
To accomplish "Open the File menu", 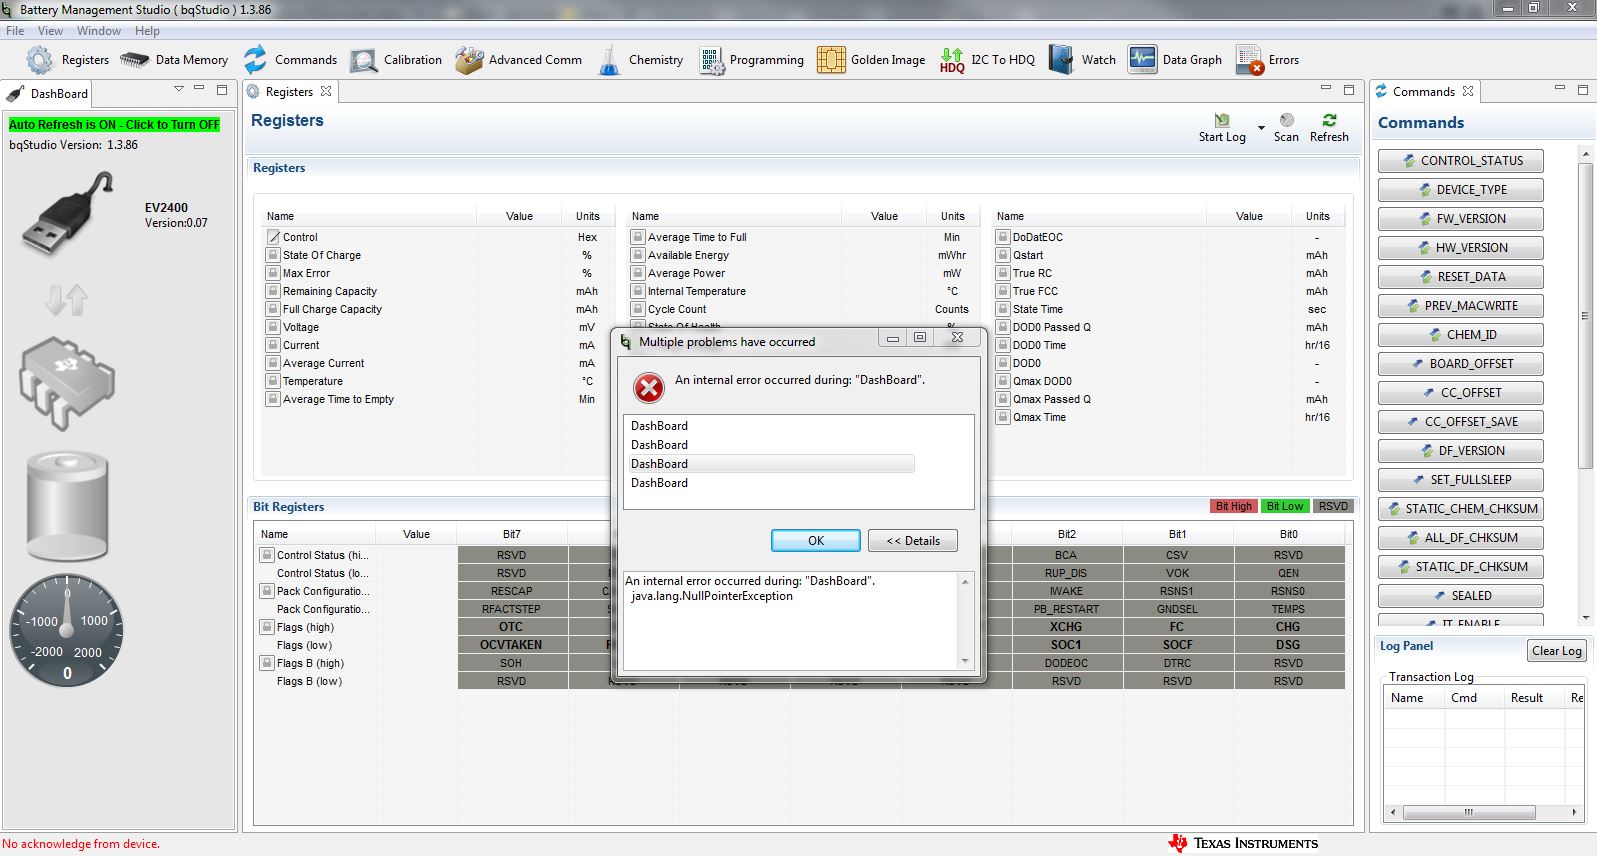I will tap(15, 31).
